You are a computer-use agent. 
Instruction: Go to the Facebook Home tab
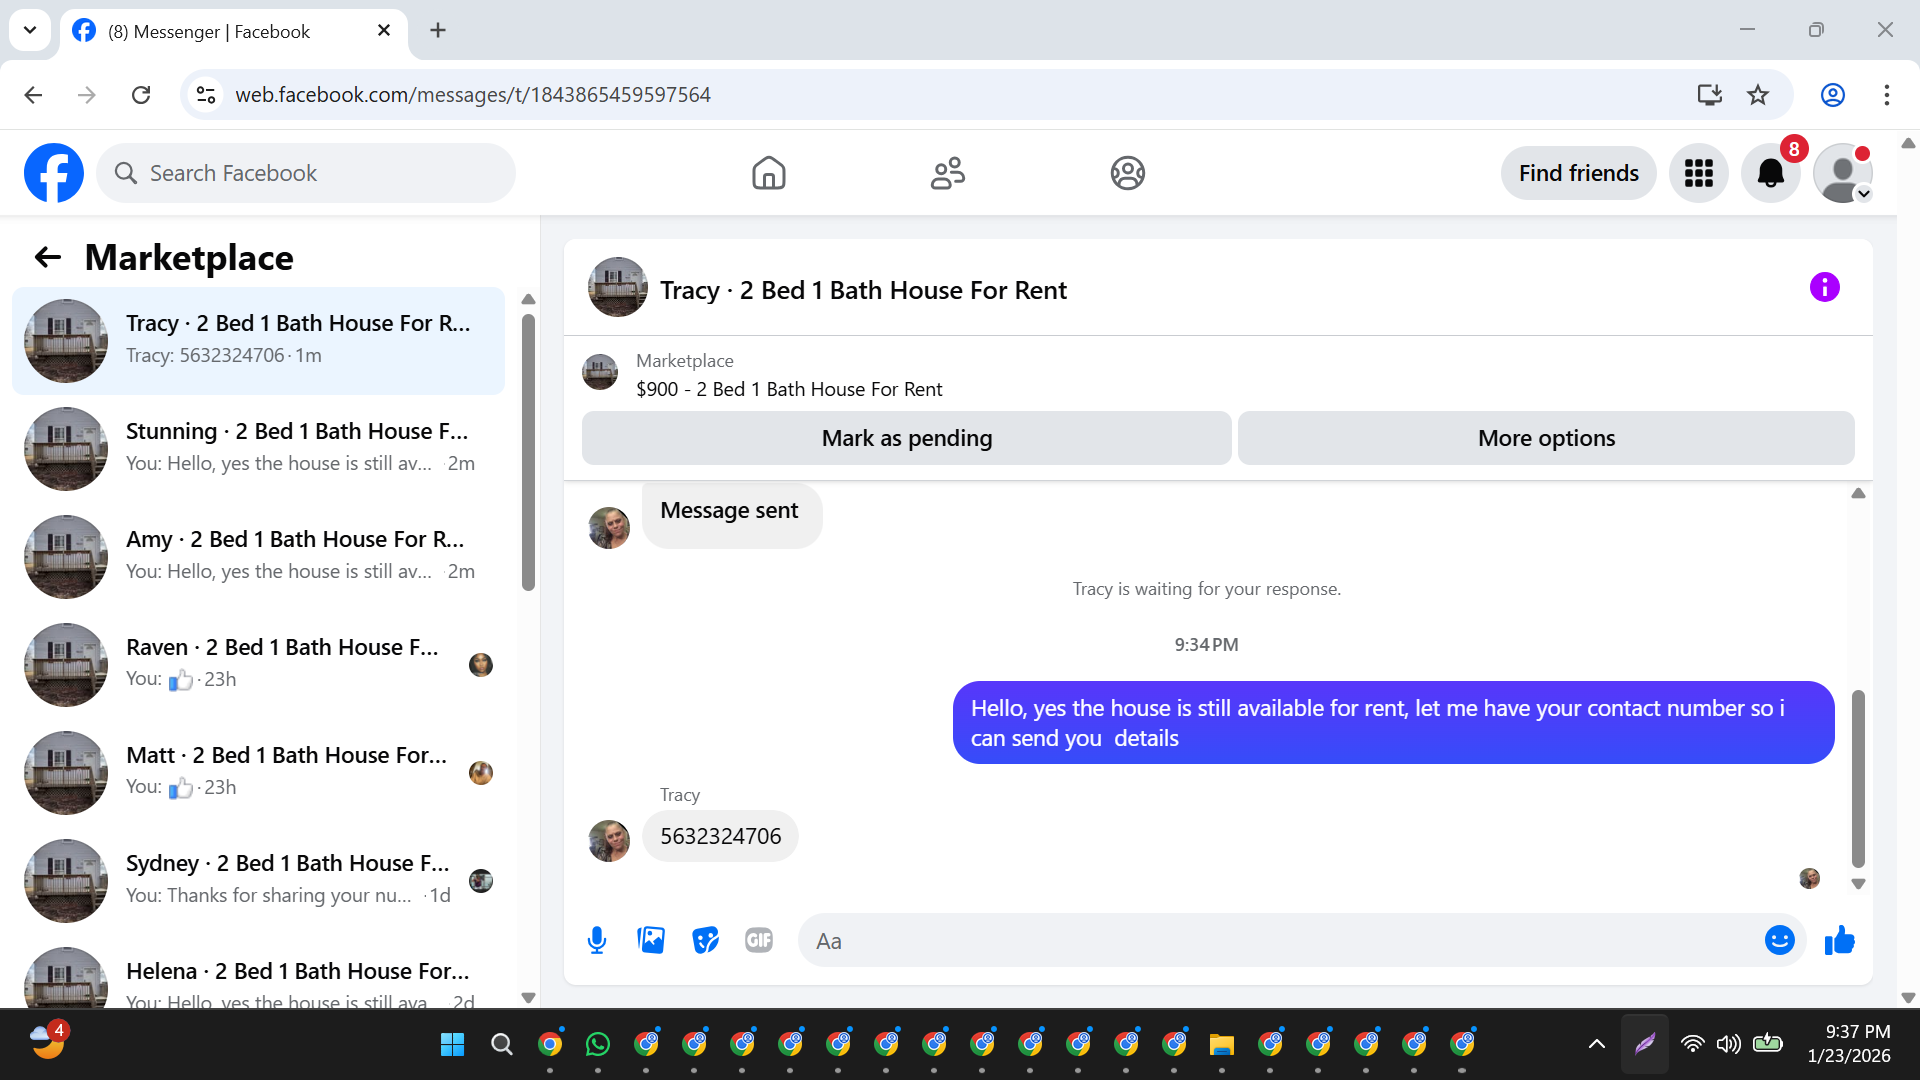click(x=768, y=173)
